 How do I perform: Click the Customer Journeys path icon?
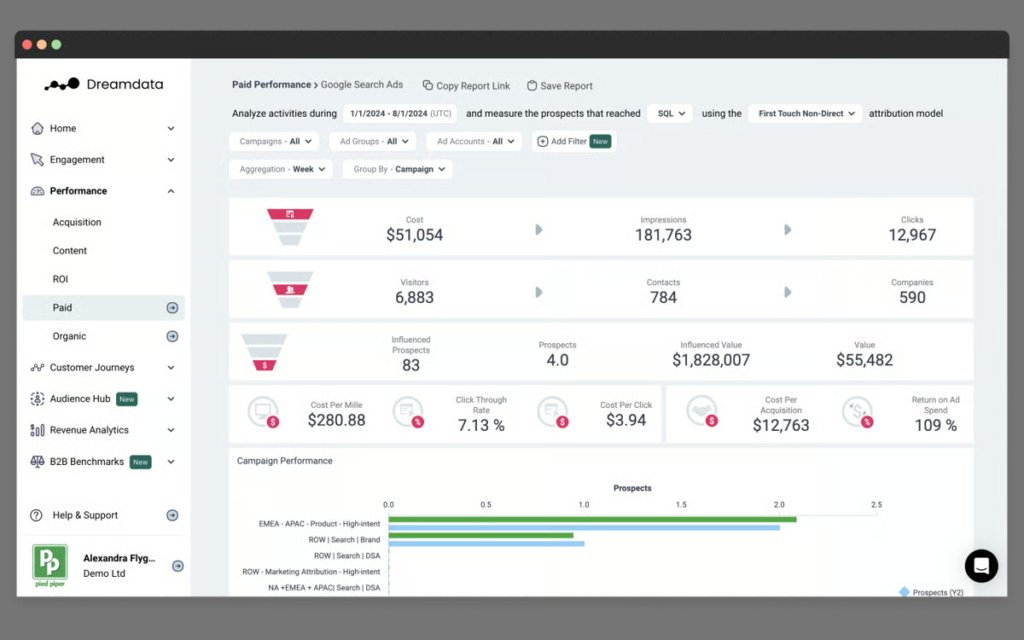pos(37,368)
